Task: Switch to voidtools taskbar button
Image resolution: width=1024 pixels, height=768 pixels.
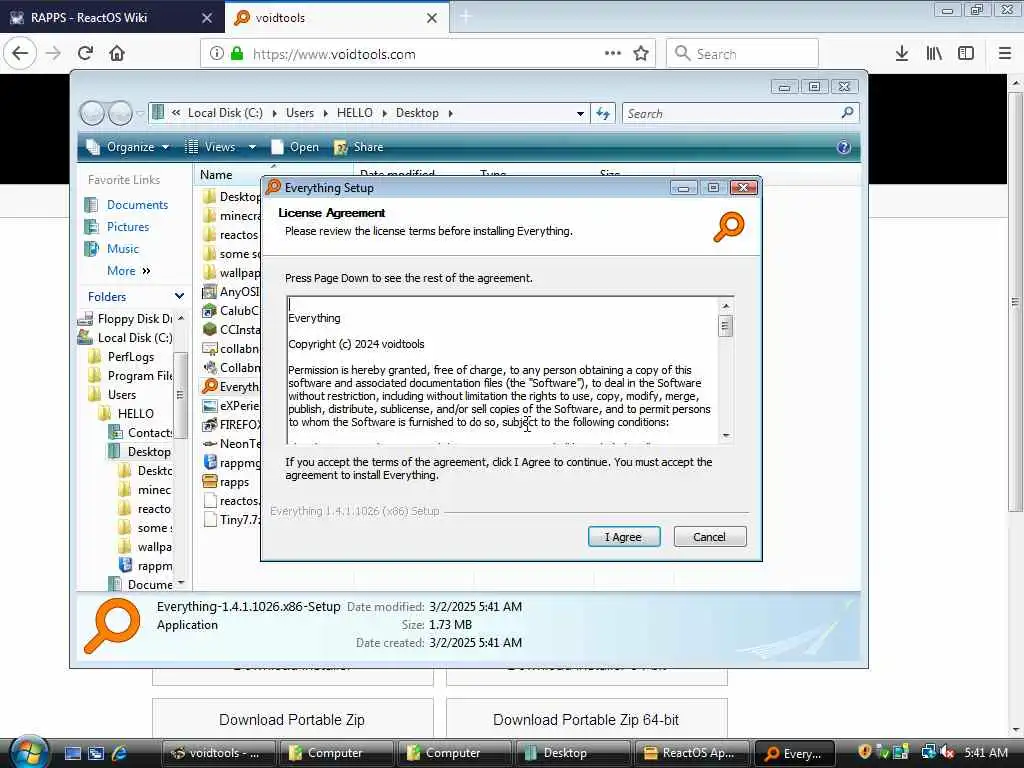Action: click(x=217, y=753)
